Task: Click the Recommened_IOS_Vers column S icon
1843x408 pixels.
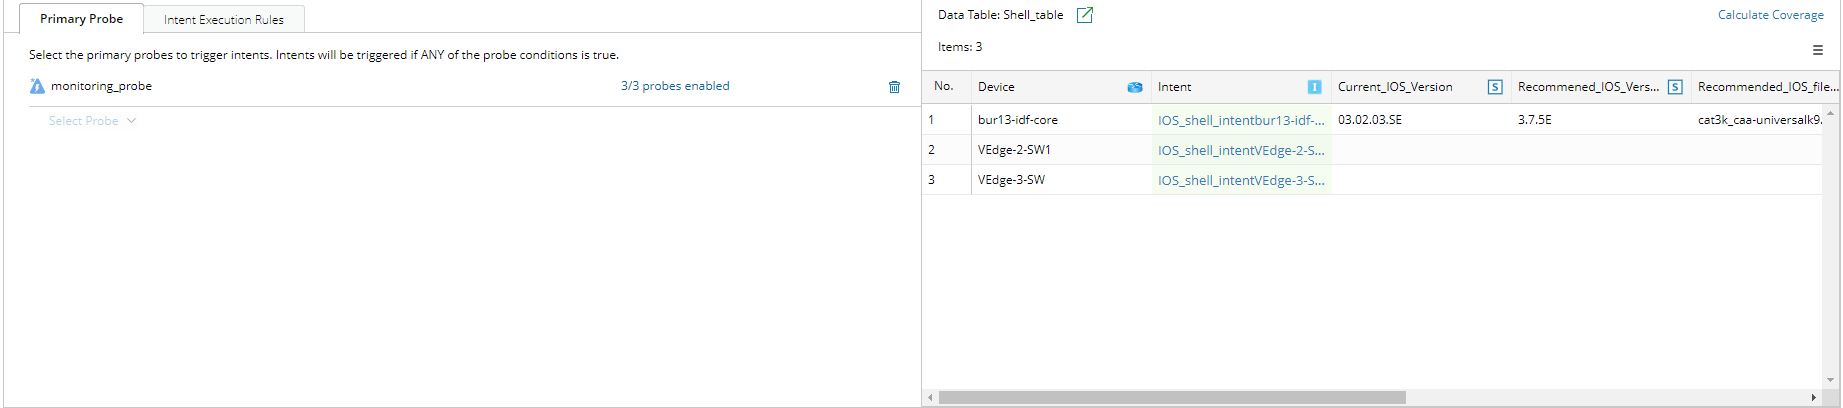Action: click(1674, 87)
